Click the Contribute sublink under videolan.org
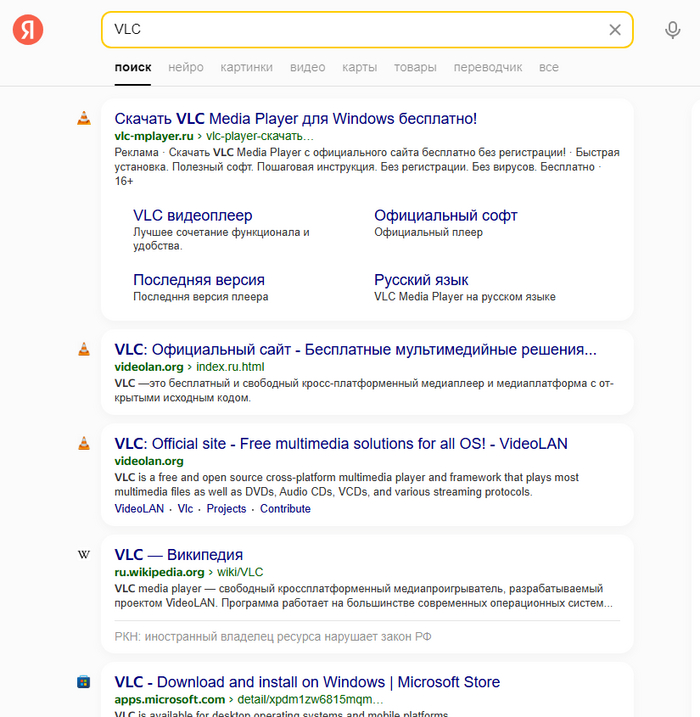Image resolution: width=700 pixels, height=717 pixels. coord(285,509)
